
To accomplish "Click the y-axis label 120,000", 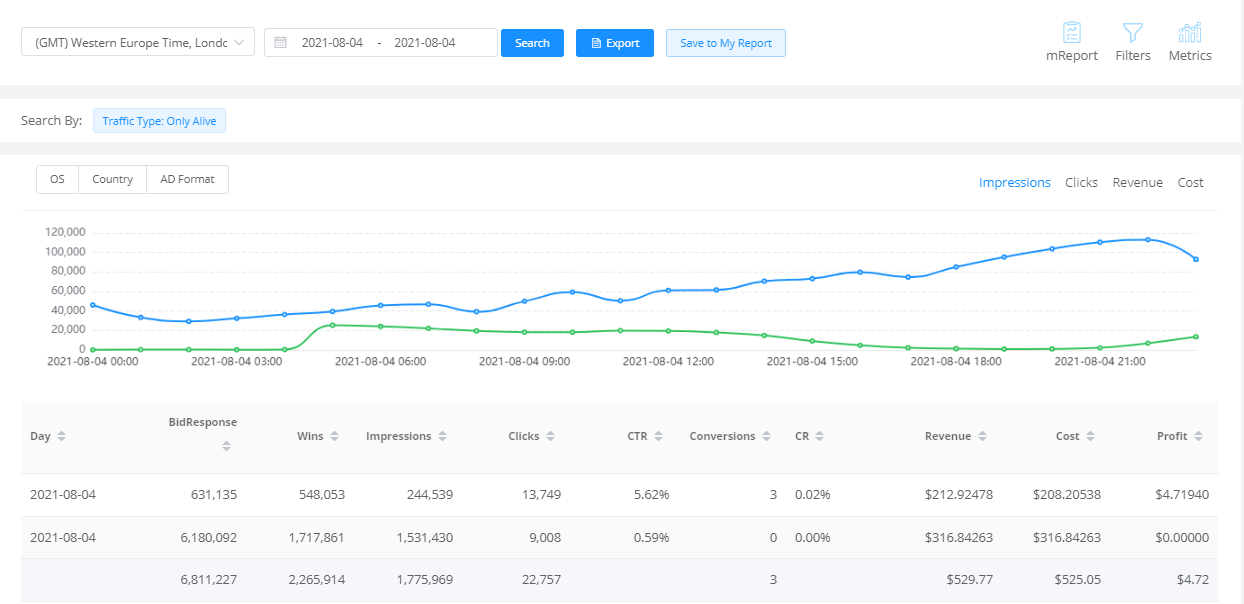I will (x=65, y=232).
